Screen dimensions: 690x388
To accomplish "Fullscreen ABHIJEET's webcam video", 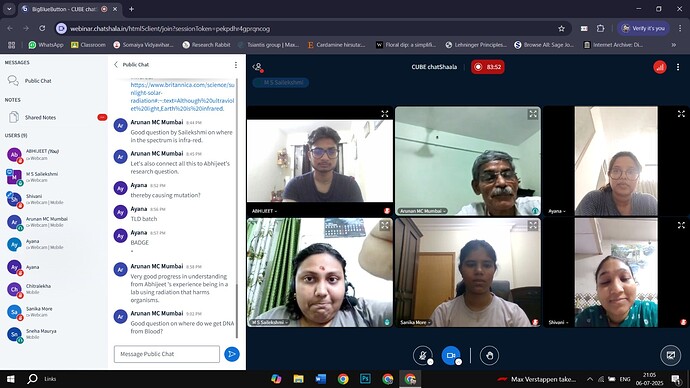I will [385, 114].
